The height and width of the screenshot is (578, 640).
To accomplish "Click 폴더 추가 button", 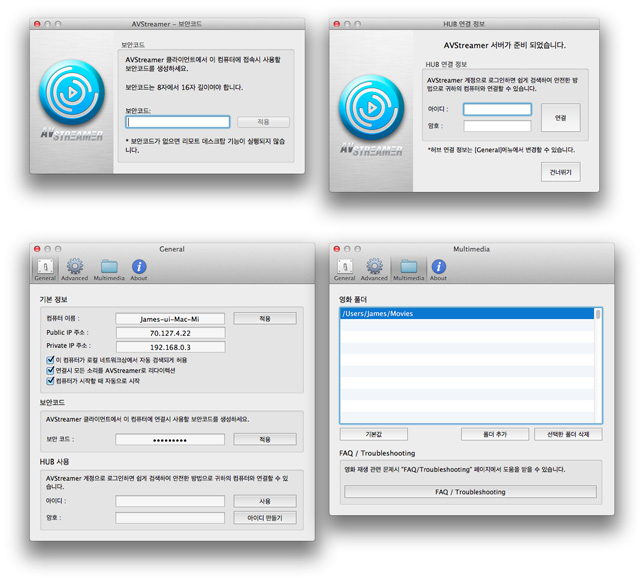I will click(495, 434).
